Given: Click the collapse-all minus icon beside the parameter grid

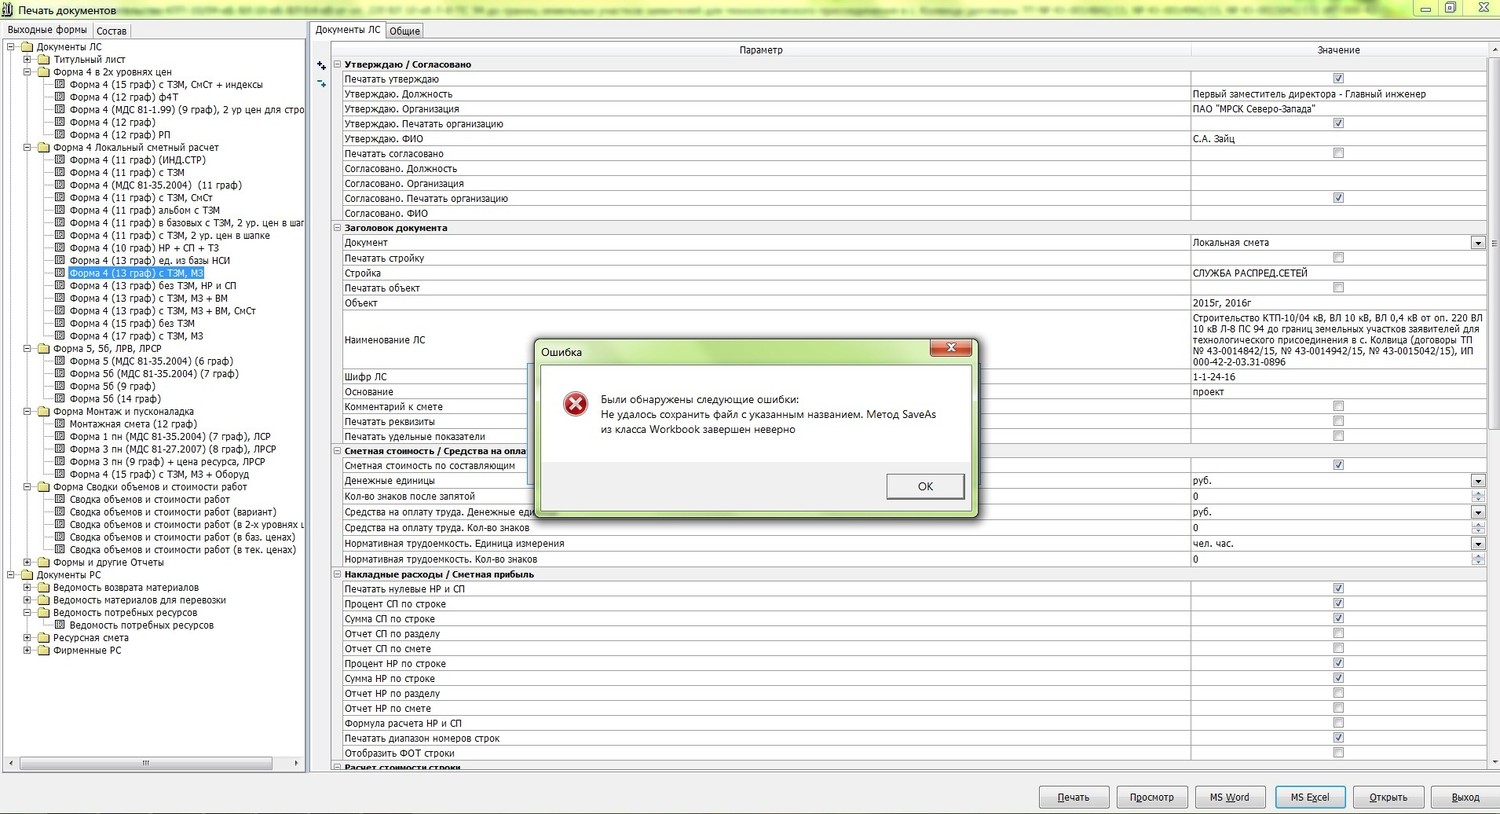Looking at the screenshot, I should coord(321,84).
